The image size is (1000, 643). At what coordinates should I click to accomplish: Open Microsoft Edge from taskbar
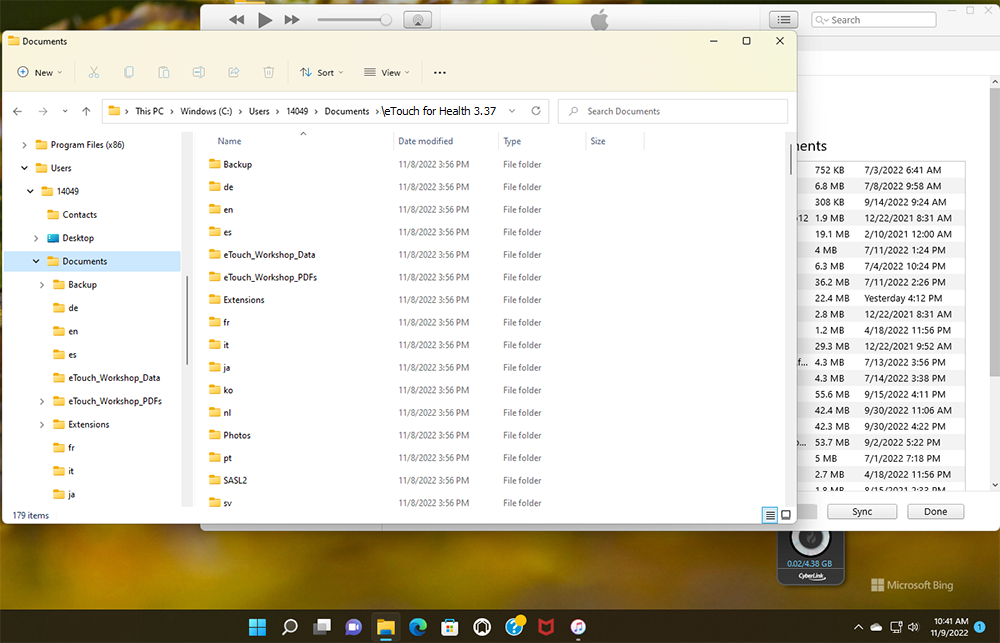pyautogui.click(x=418, y=627)
